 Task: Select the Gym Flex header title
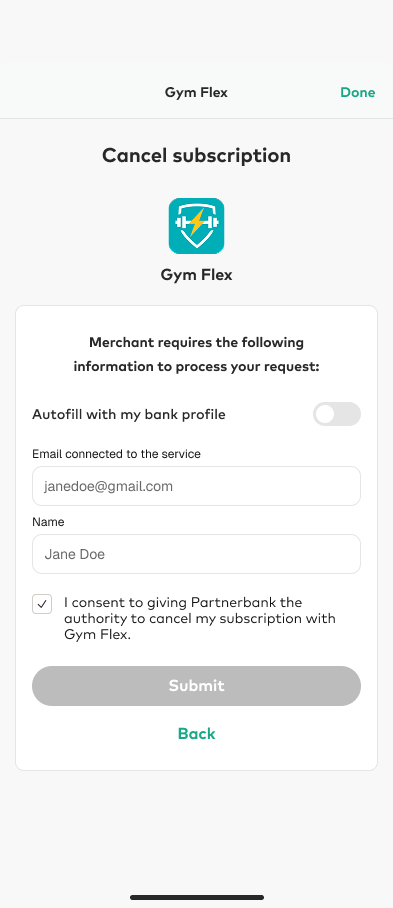(x=196, y=93)
